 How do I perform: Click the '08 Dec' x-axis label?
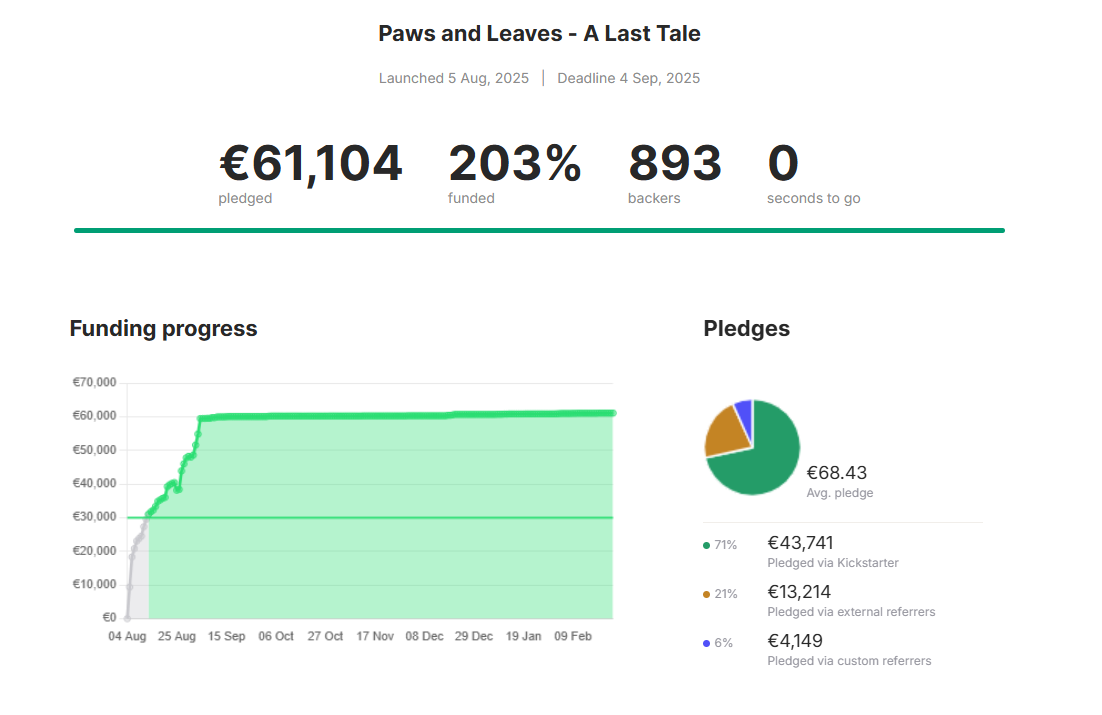click(x=425, y=637)
